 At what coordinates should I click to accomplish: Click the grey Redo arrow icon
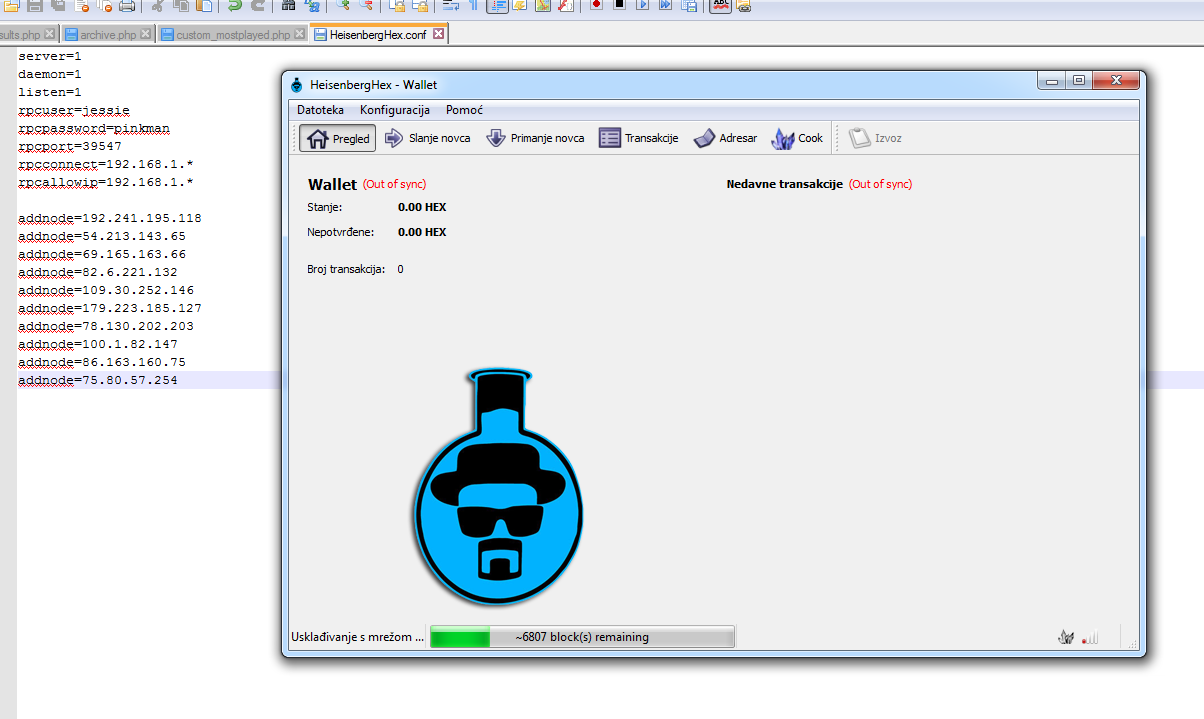(x=257, y=7)
